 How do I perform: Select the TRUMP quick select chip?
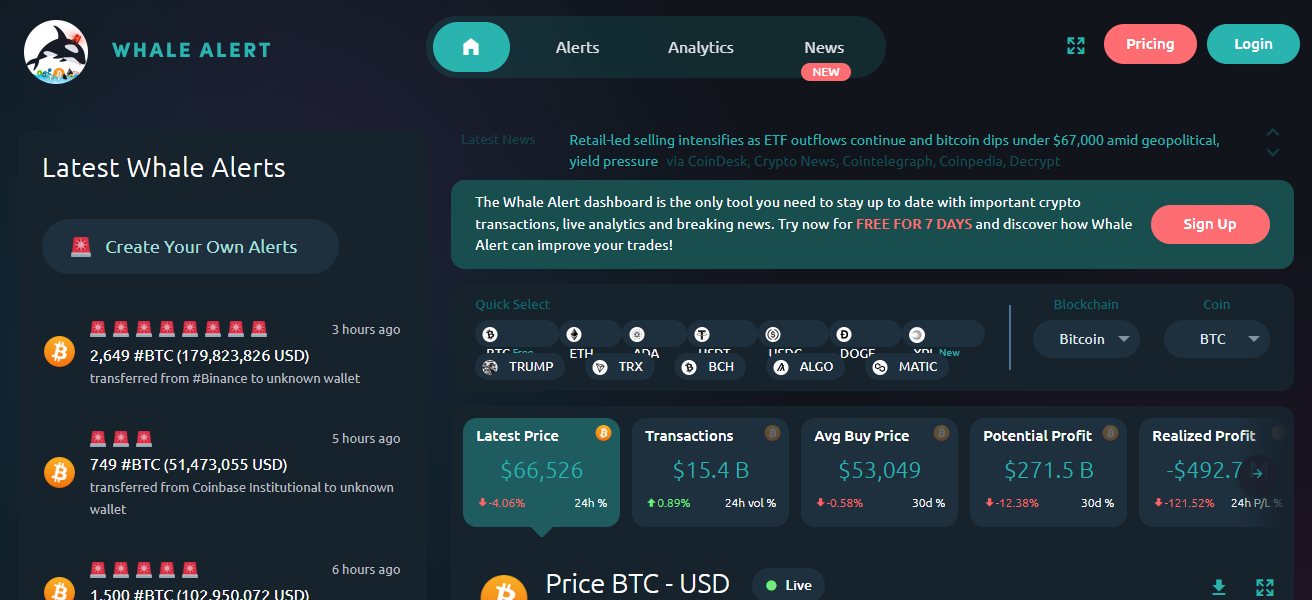518,367
